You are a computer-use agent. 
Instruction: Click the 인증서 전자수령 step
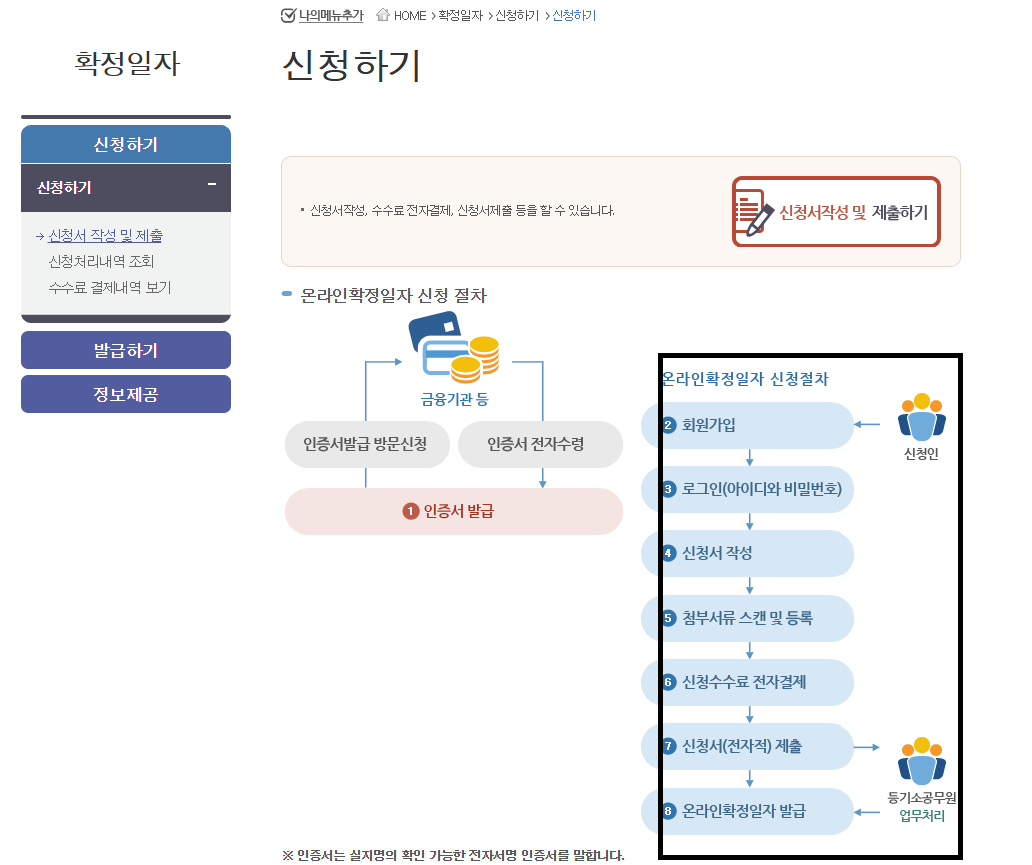click(x=540, y=444)
